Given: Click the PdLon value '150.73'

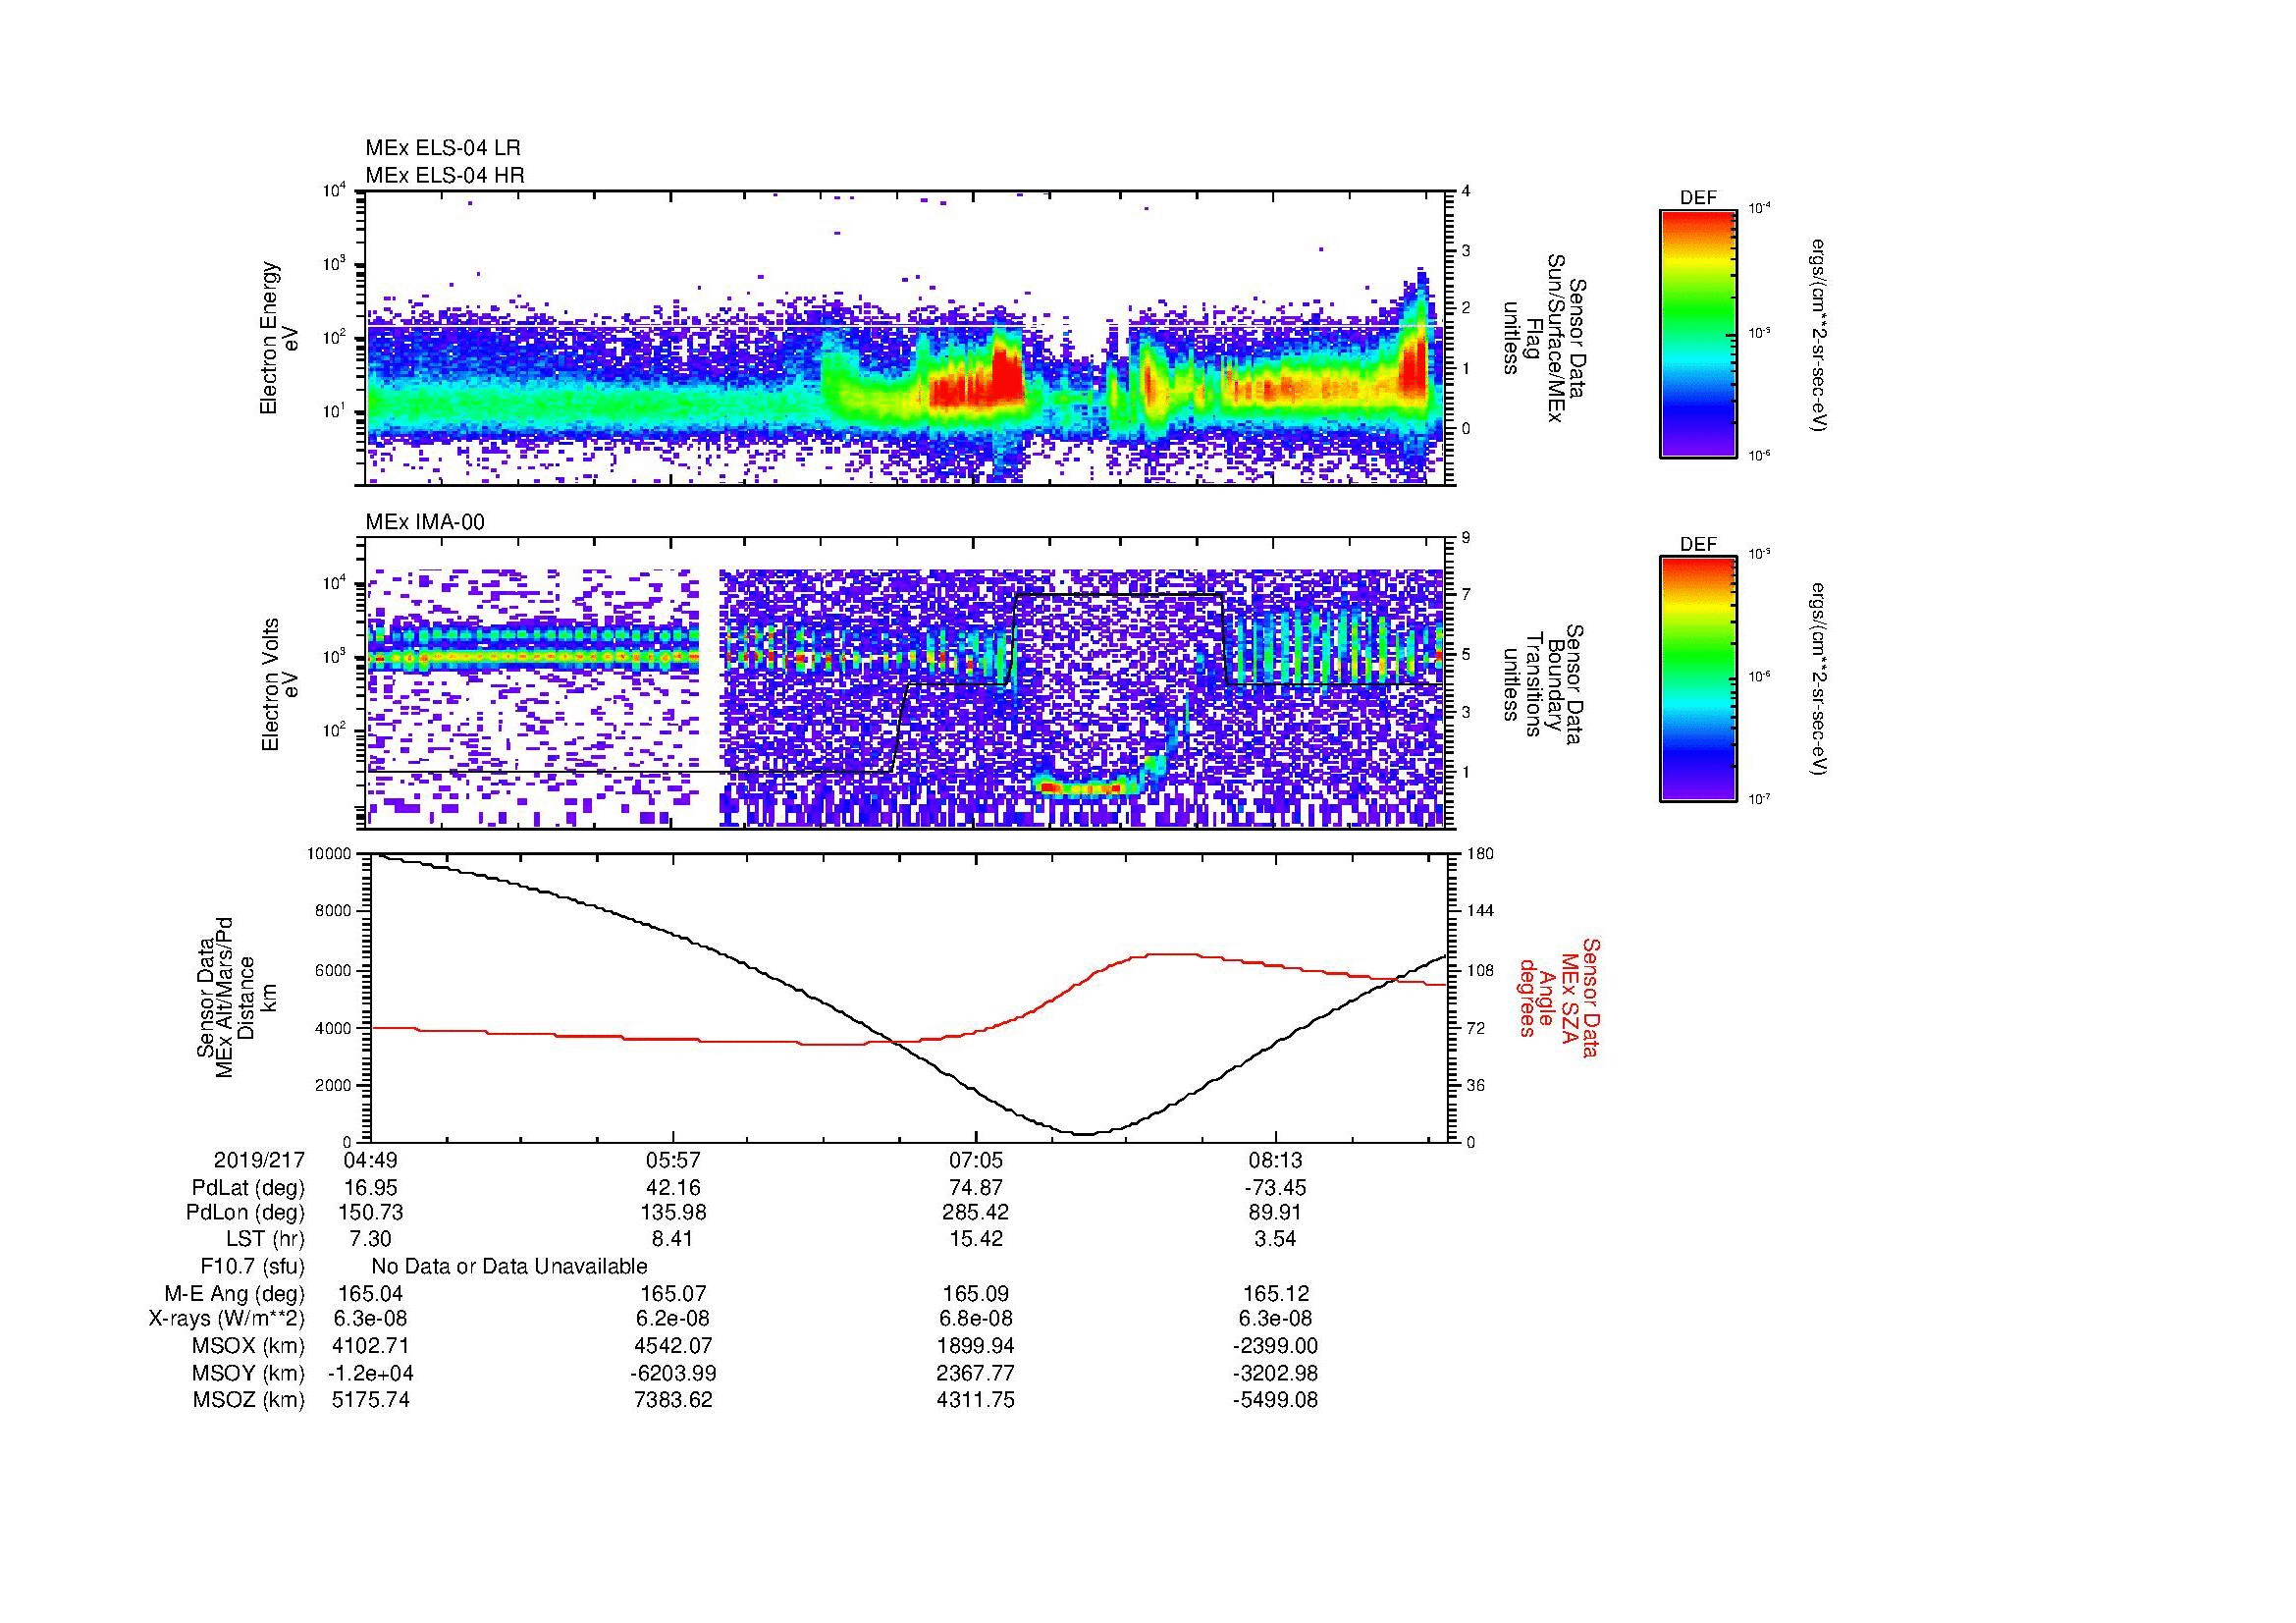Looking at the screenshot, I should click(x=371, y=1213).
